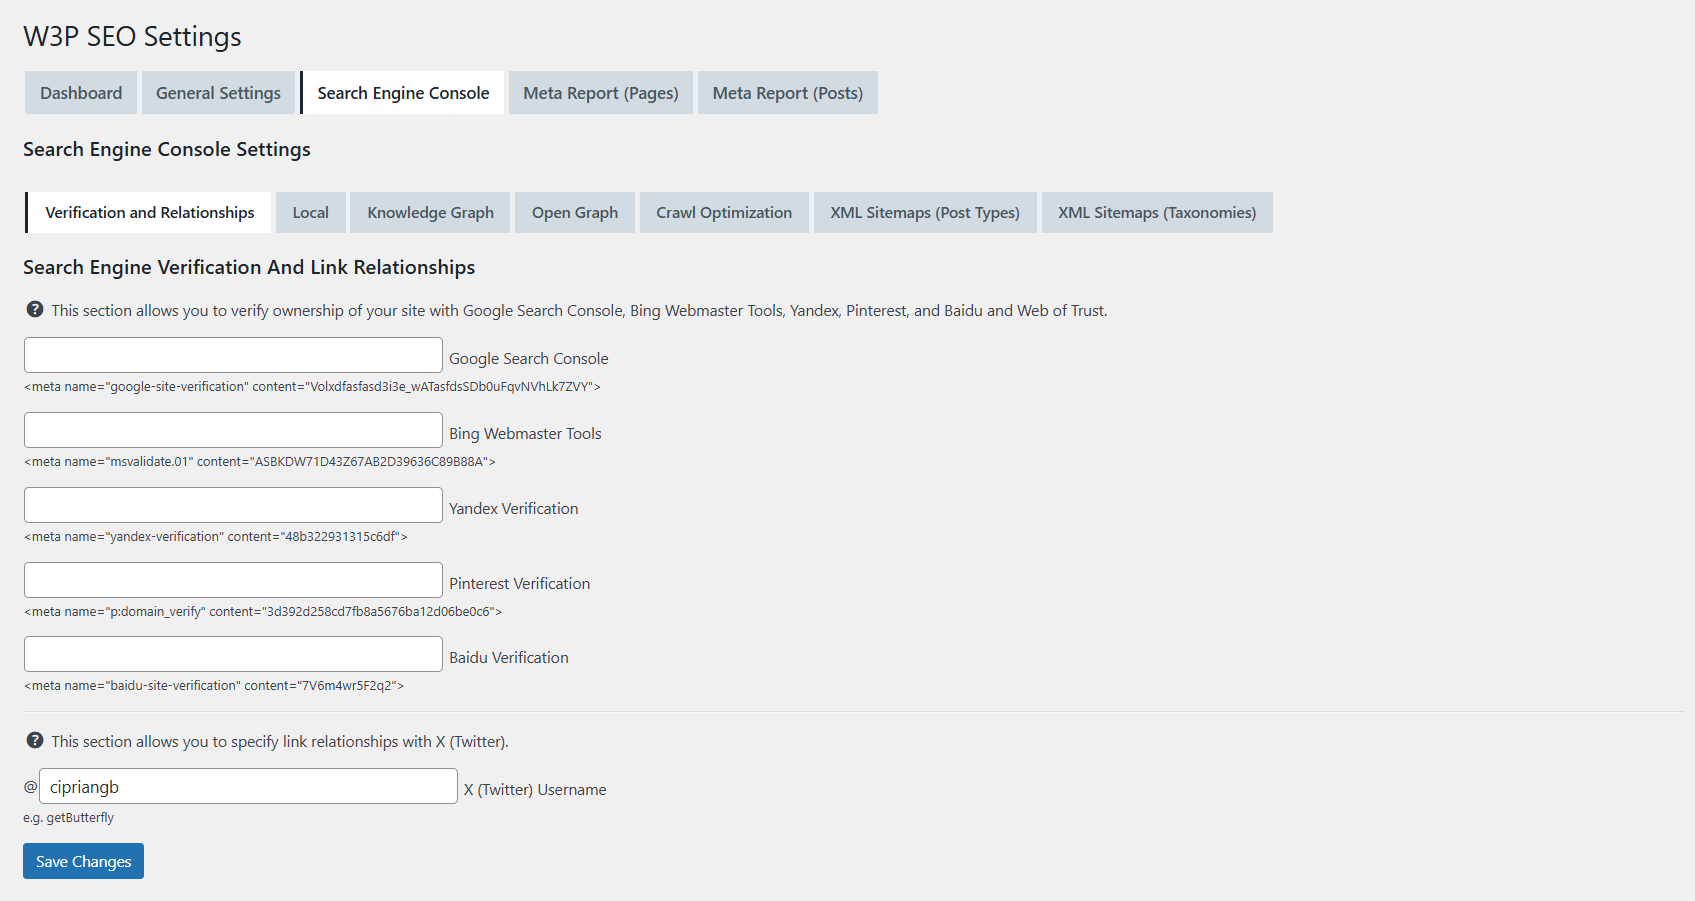Switch to the Local sub-tab
Screen dimensions: 1695x901
coord(310,212)
